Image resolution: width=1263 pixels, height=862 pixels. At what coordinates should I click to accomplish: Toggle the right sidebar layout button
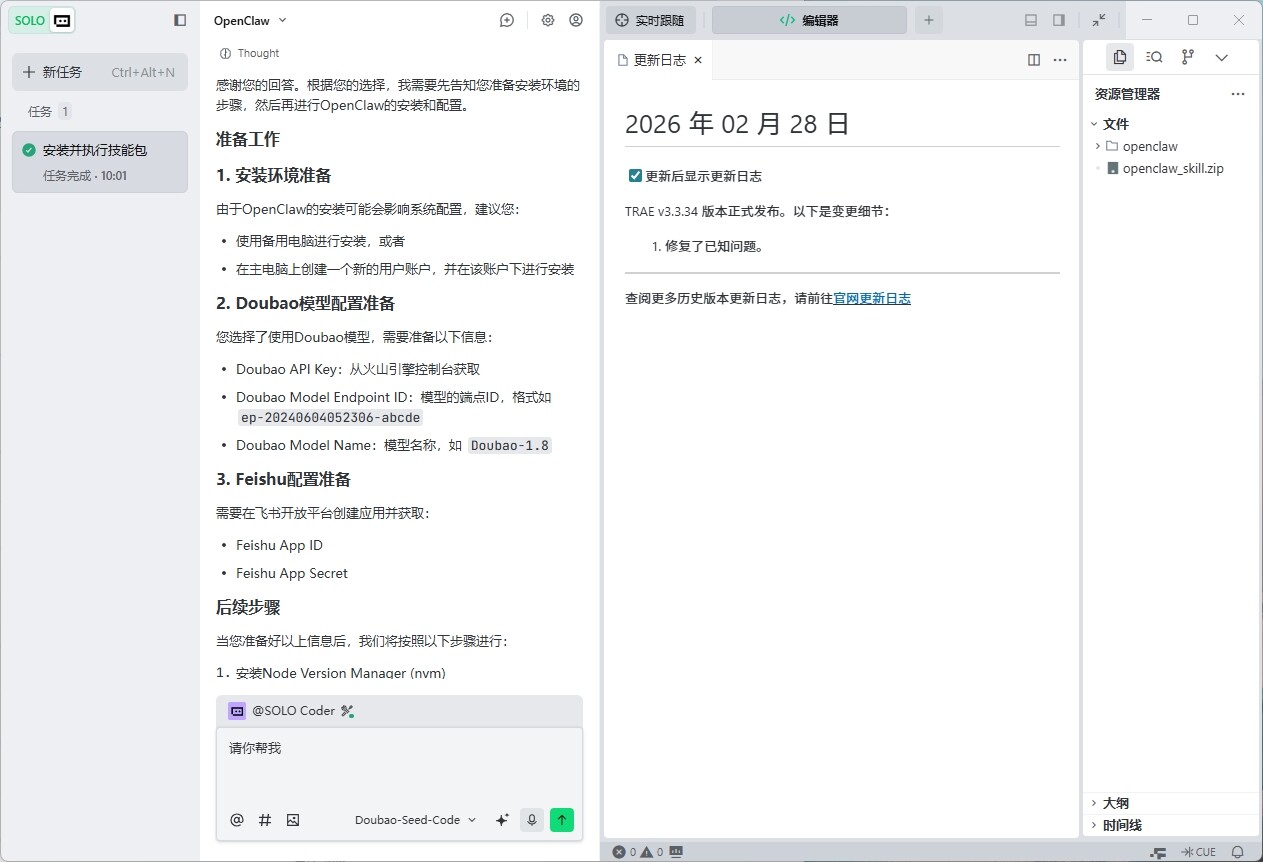coord(1059,20)
